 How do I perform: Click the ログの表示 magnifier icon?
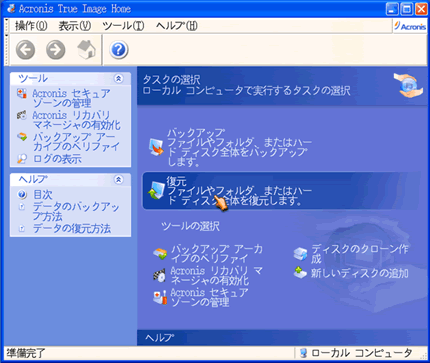(x=22, y=159)
